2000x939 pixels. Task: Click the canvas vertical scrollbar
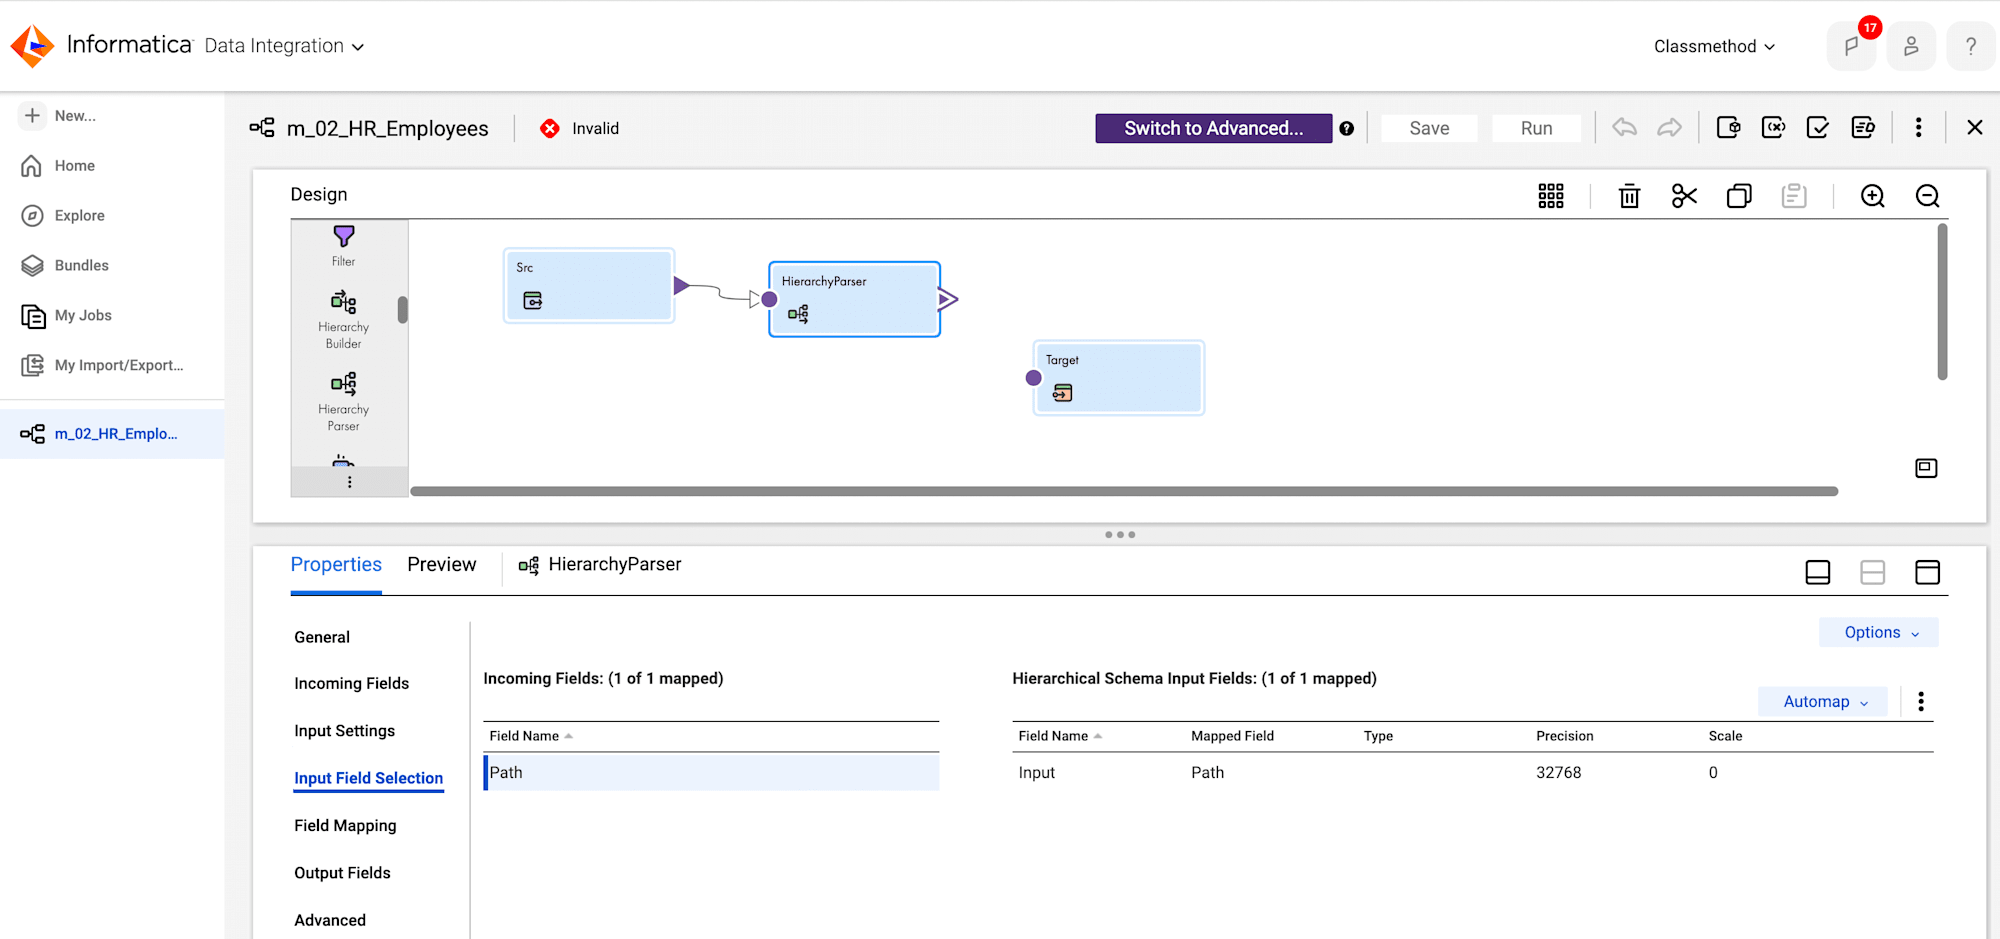(x=1942, y=302)
